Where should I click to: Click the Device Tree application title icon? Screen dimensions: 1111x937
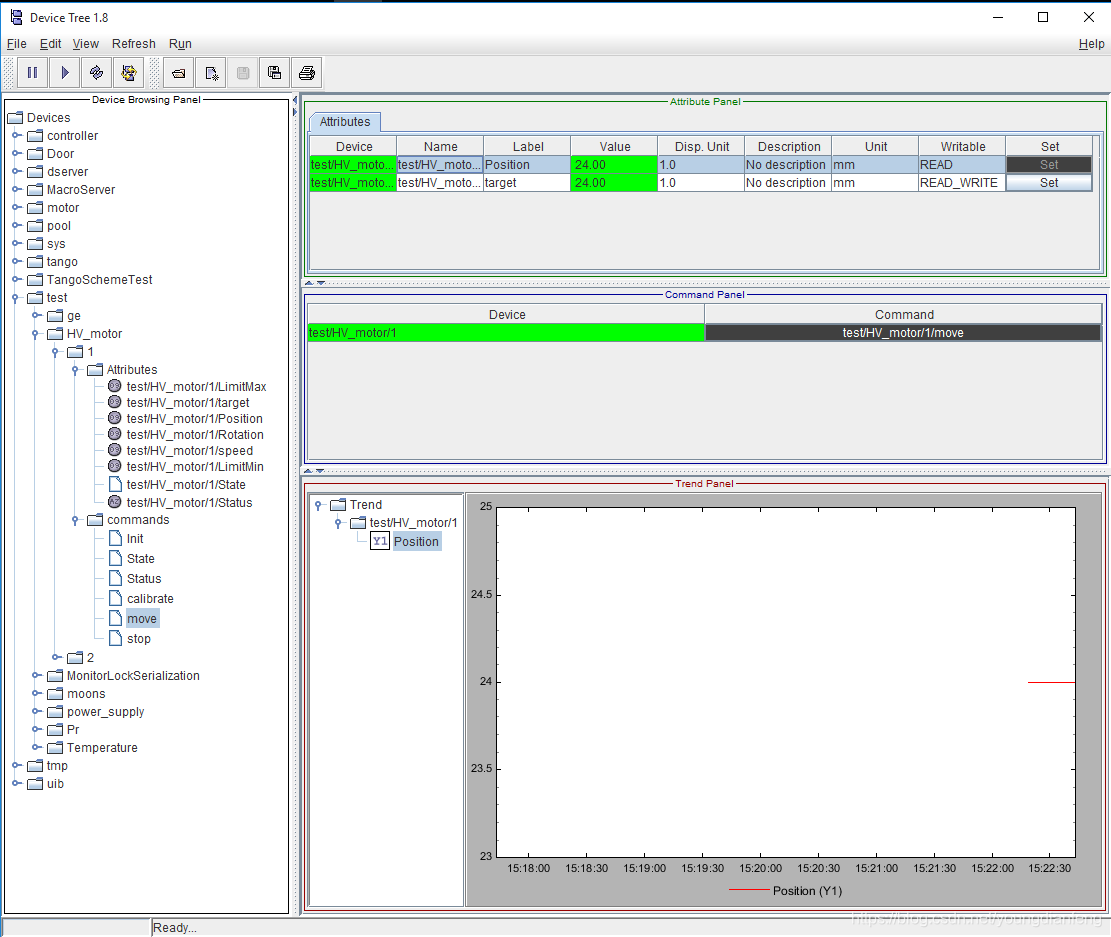[x=16, y=17]
